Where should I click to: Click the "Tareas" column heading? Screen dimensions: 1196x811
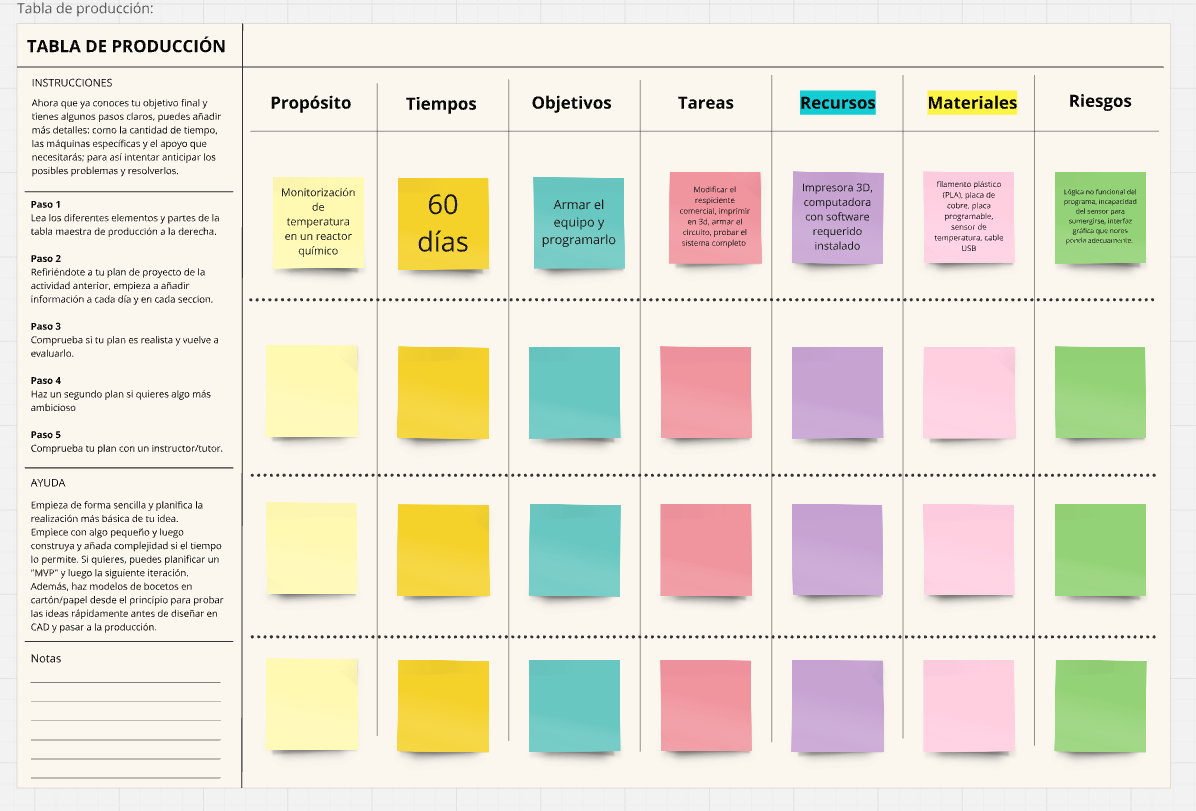(x=705, y=103)
